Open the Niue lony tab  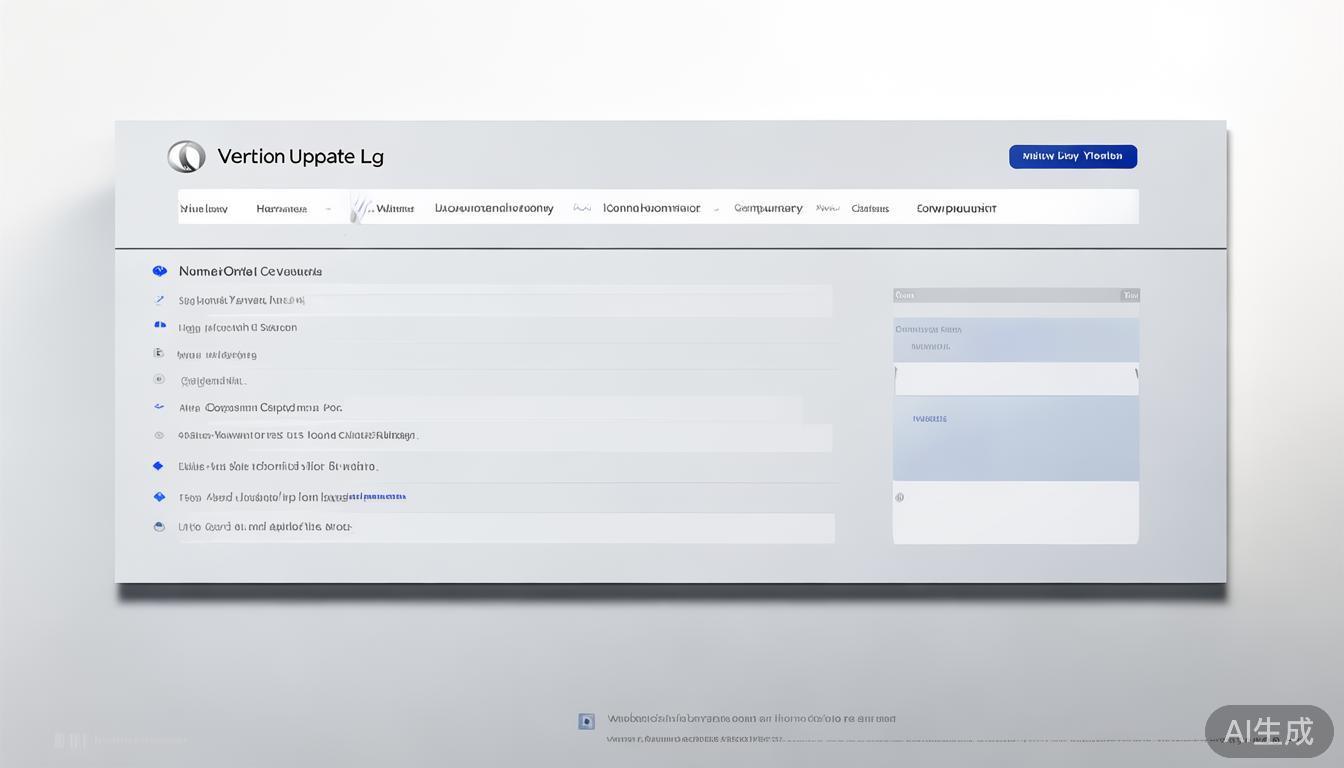pos(204,209)
